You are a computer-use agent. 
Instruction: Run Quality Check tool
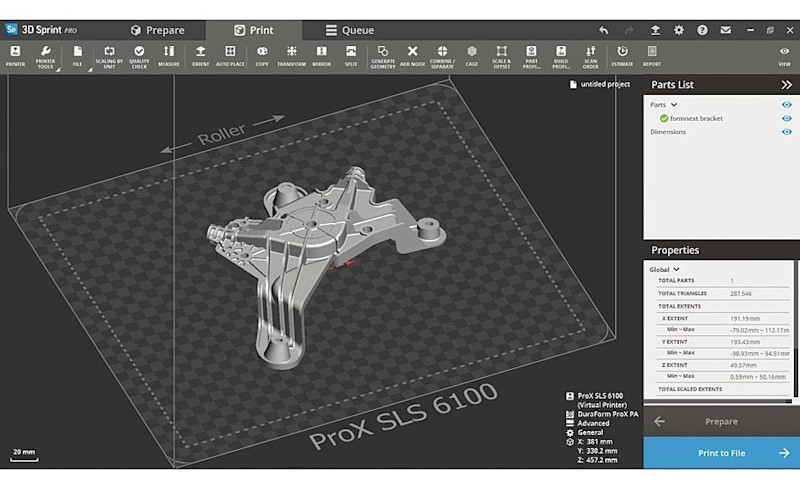coord(139,56)
